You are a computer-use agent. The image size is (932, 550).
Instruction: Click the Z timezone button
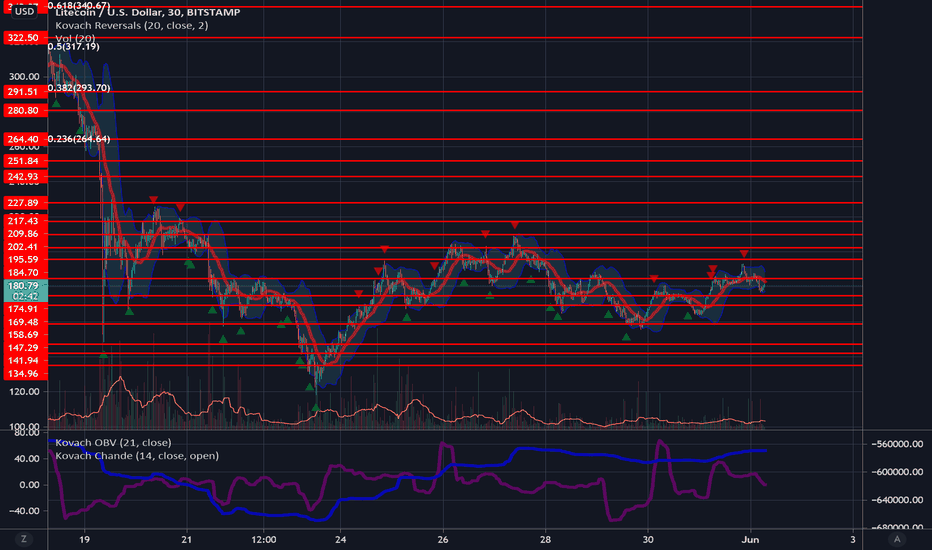(24, 539)
